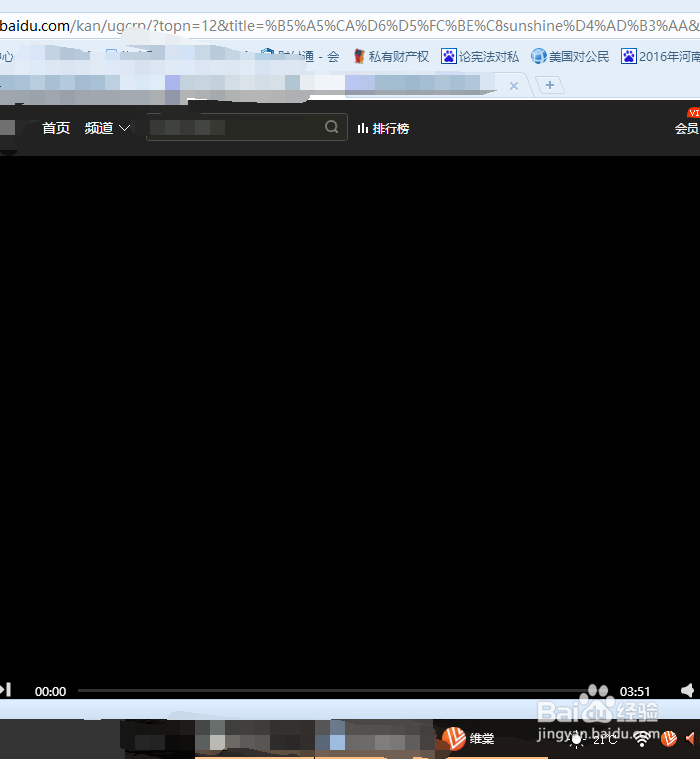Open a new browser tab with plus button
700x759 pixels.
(x=550, y=85)
